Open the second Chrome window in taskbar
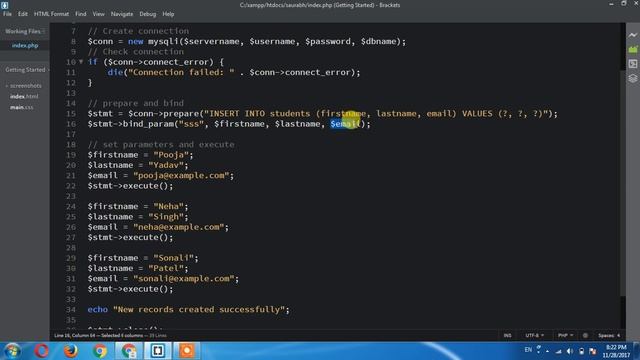This screenshot has width=640, height=360. pos(129,351)
